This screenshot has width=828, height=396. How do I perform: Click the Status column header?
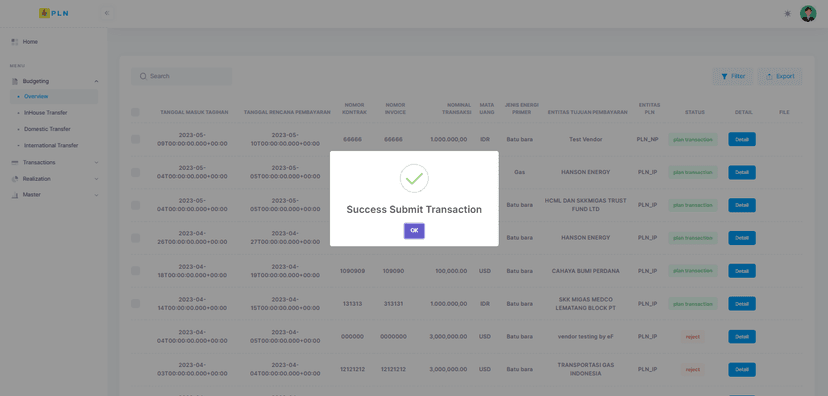[694, 112]
